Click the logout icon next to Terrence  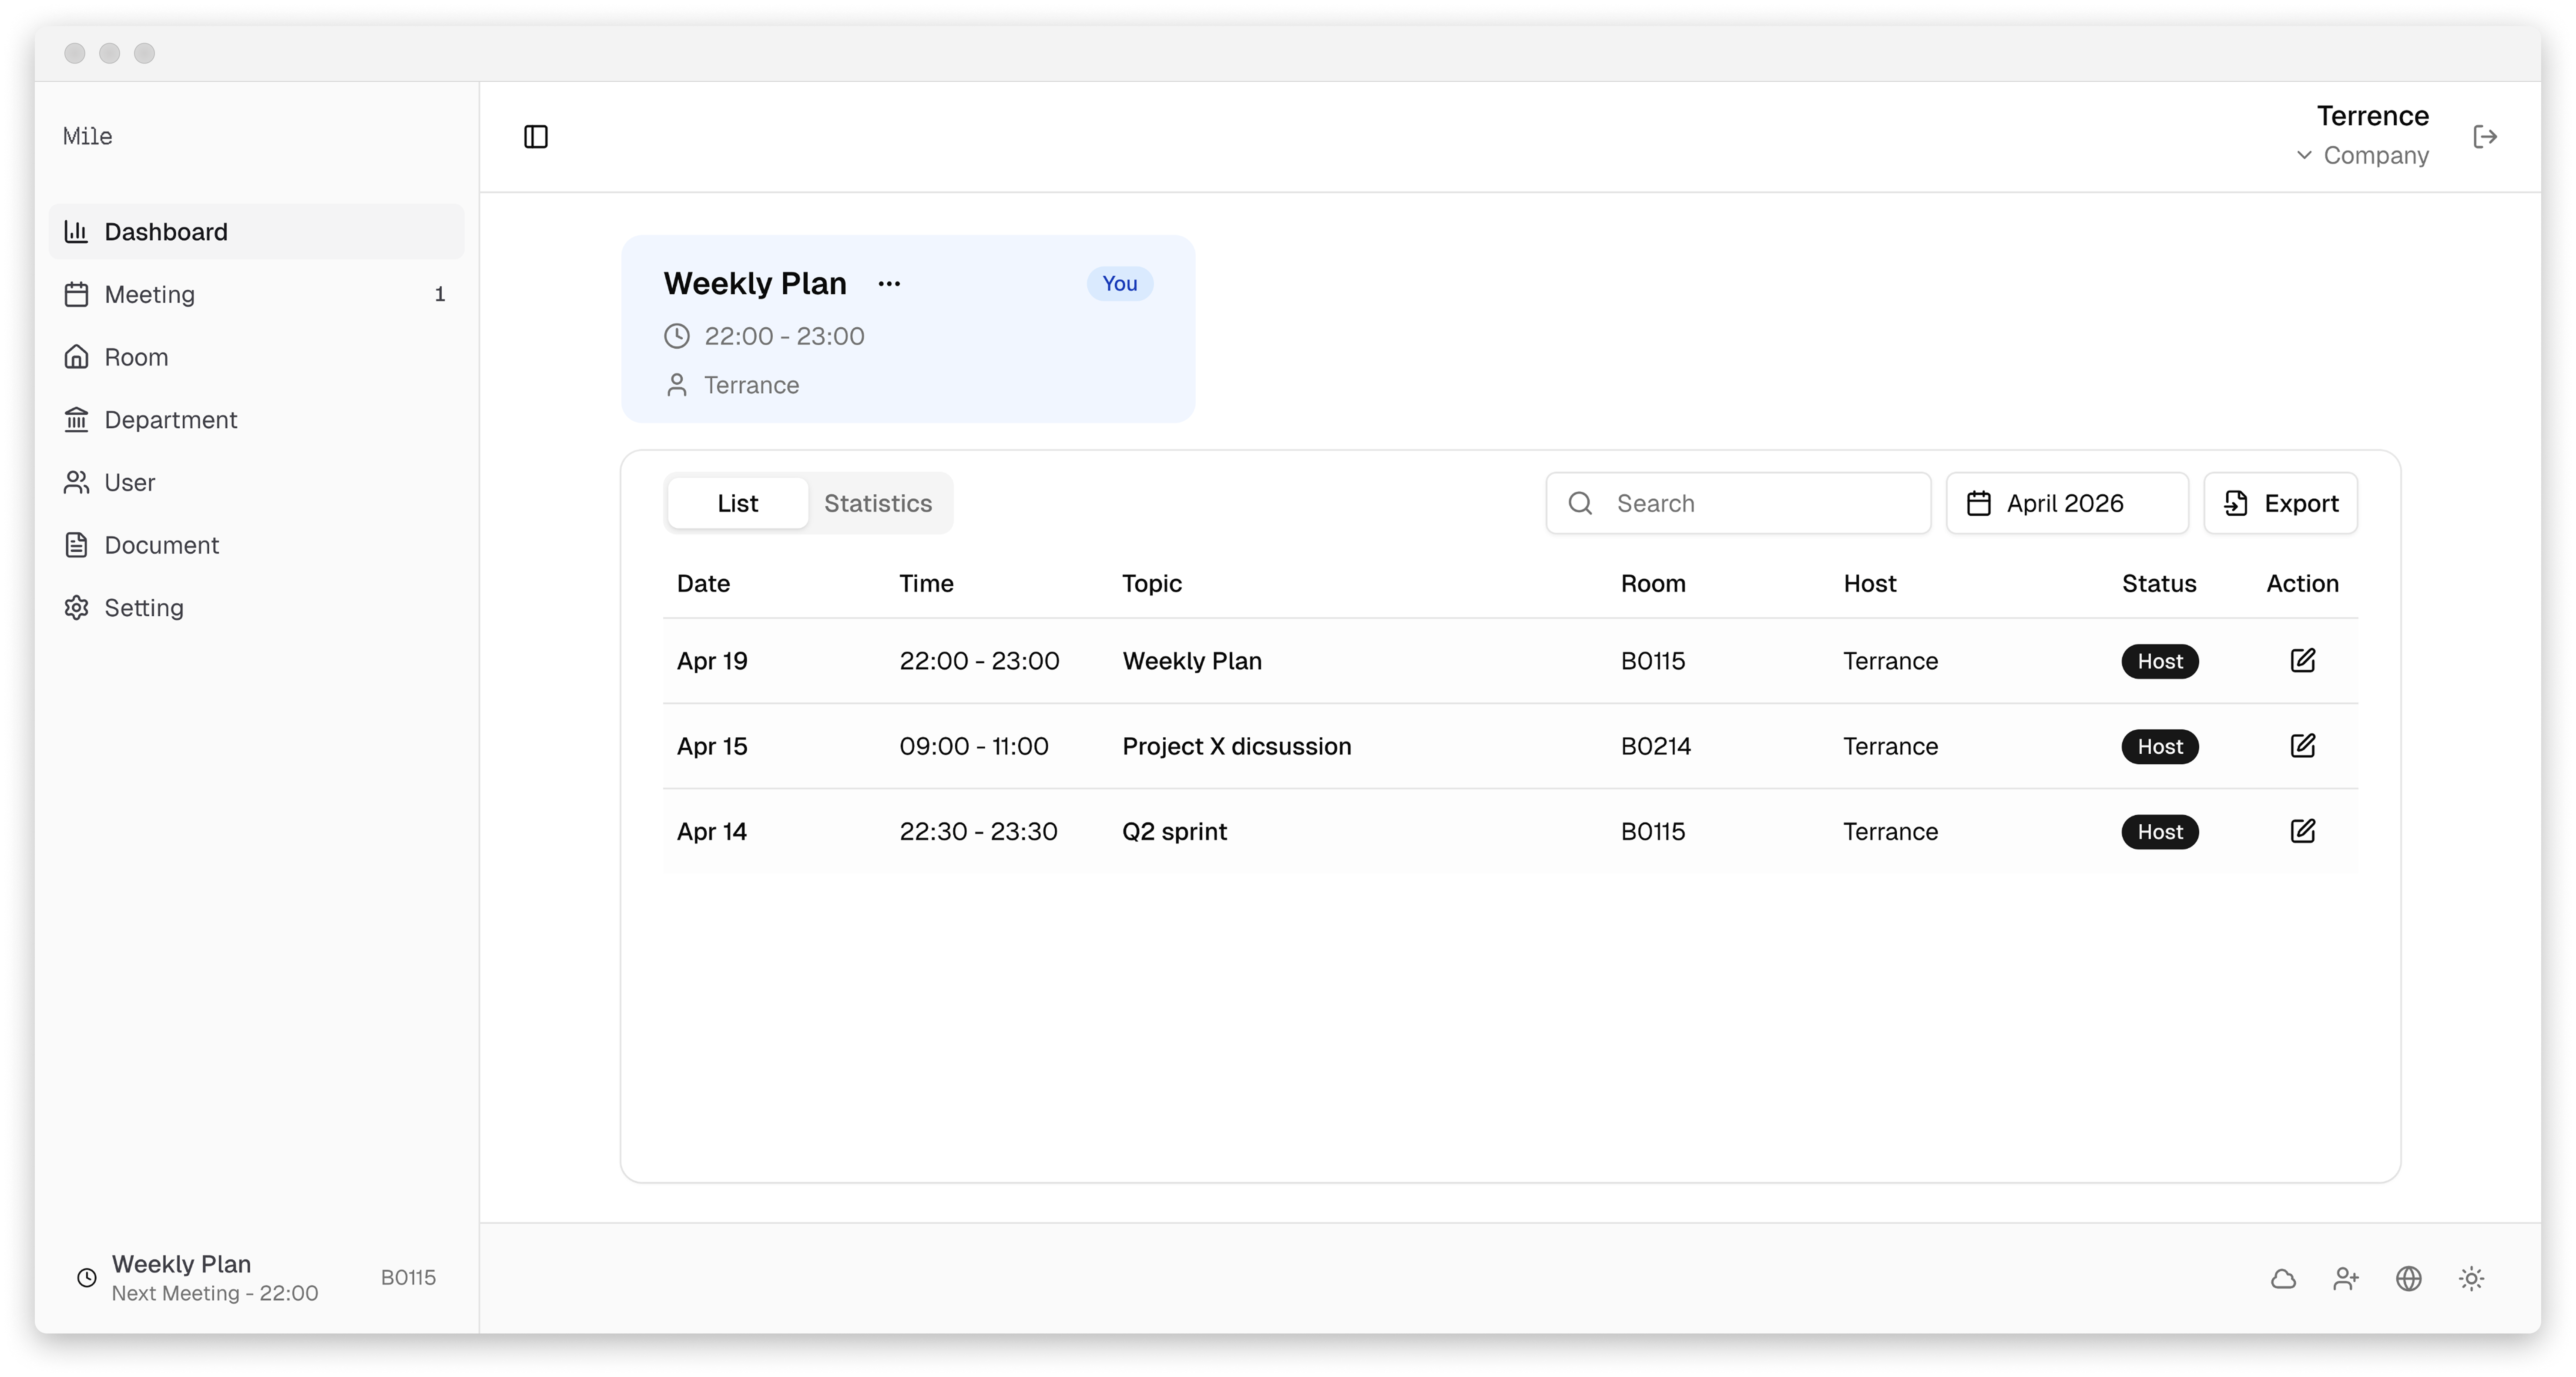2485,137
